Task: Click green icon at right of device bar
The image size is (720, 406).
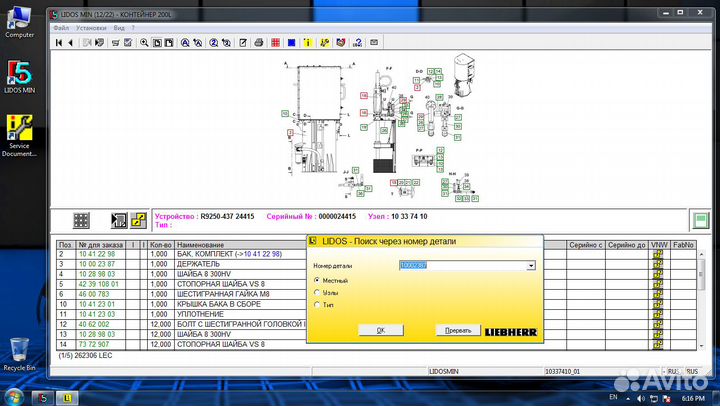Action: [702, 219]
